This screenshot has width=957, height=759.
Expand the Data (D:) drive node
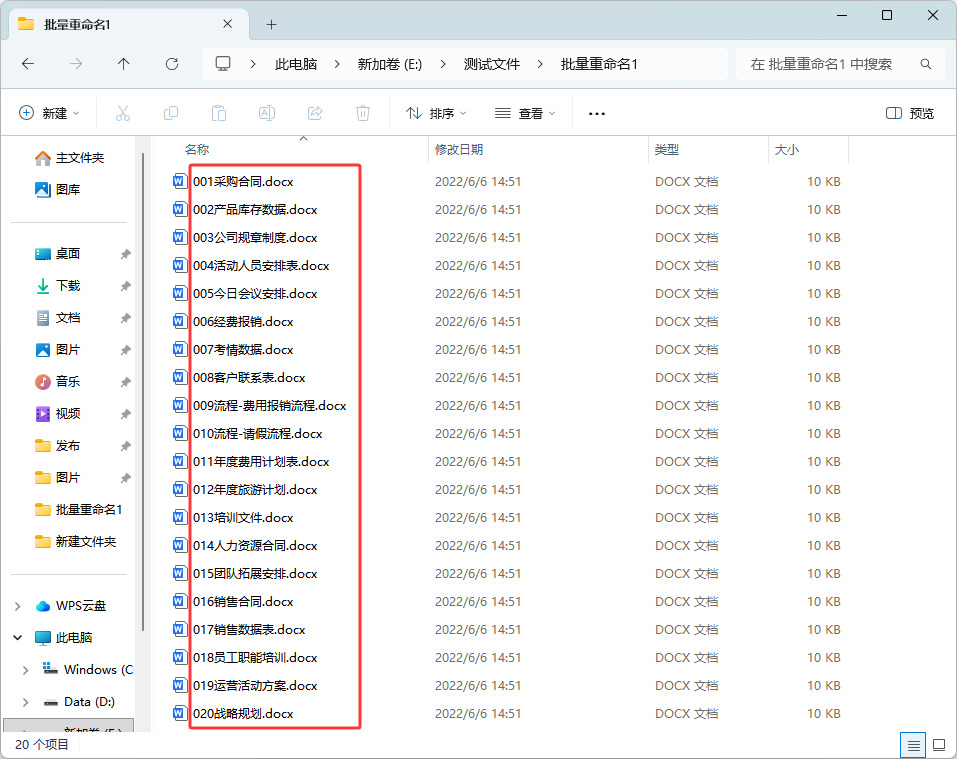click(25, 702)
